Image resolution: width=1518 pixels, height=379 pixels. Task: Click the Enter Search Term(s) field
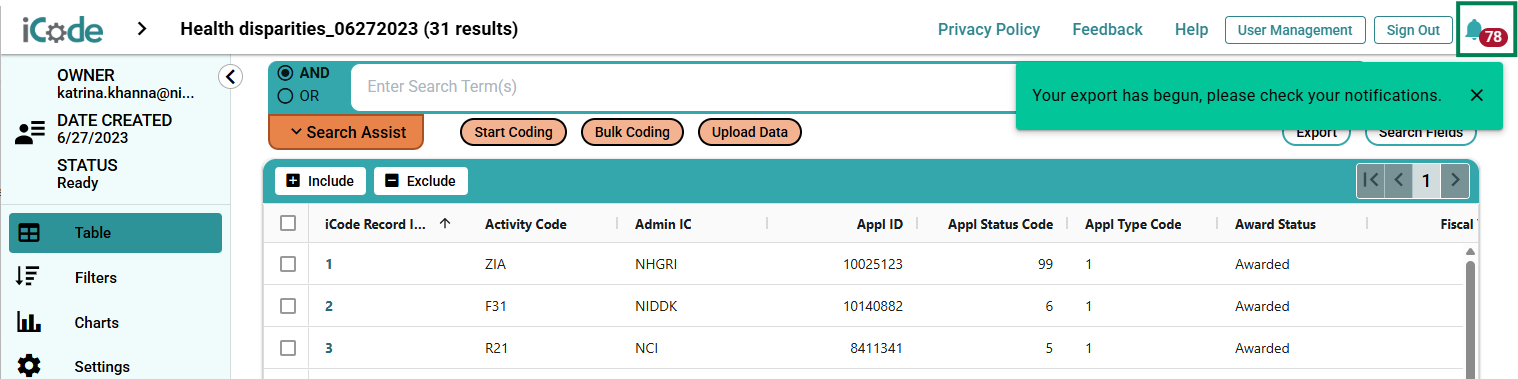pyautogui.click(x=683, y=87)
